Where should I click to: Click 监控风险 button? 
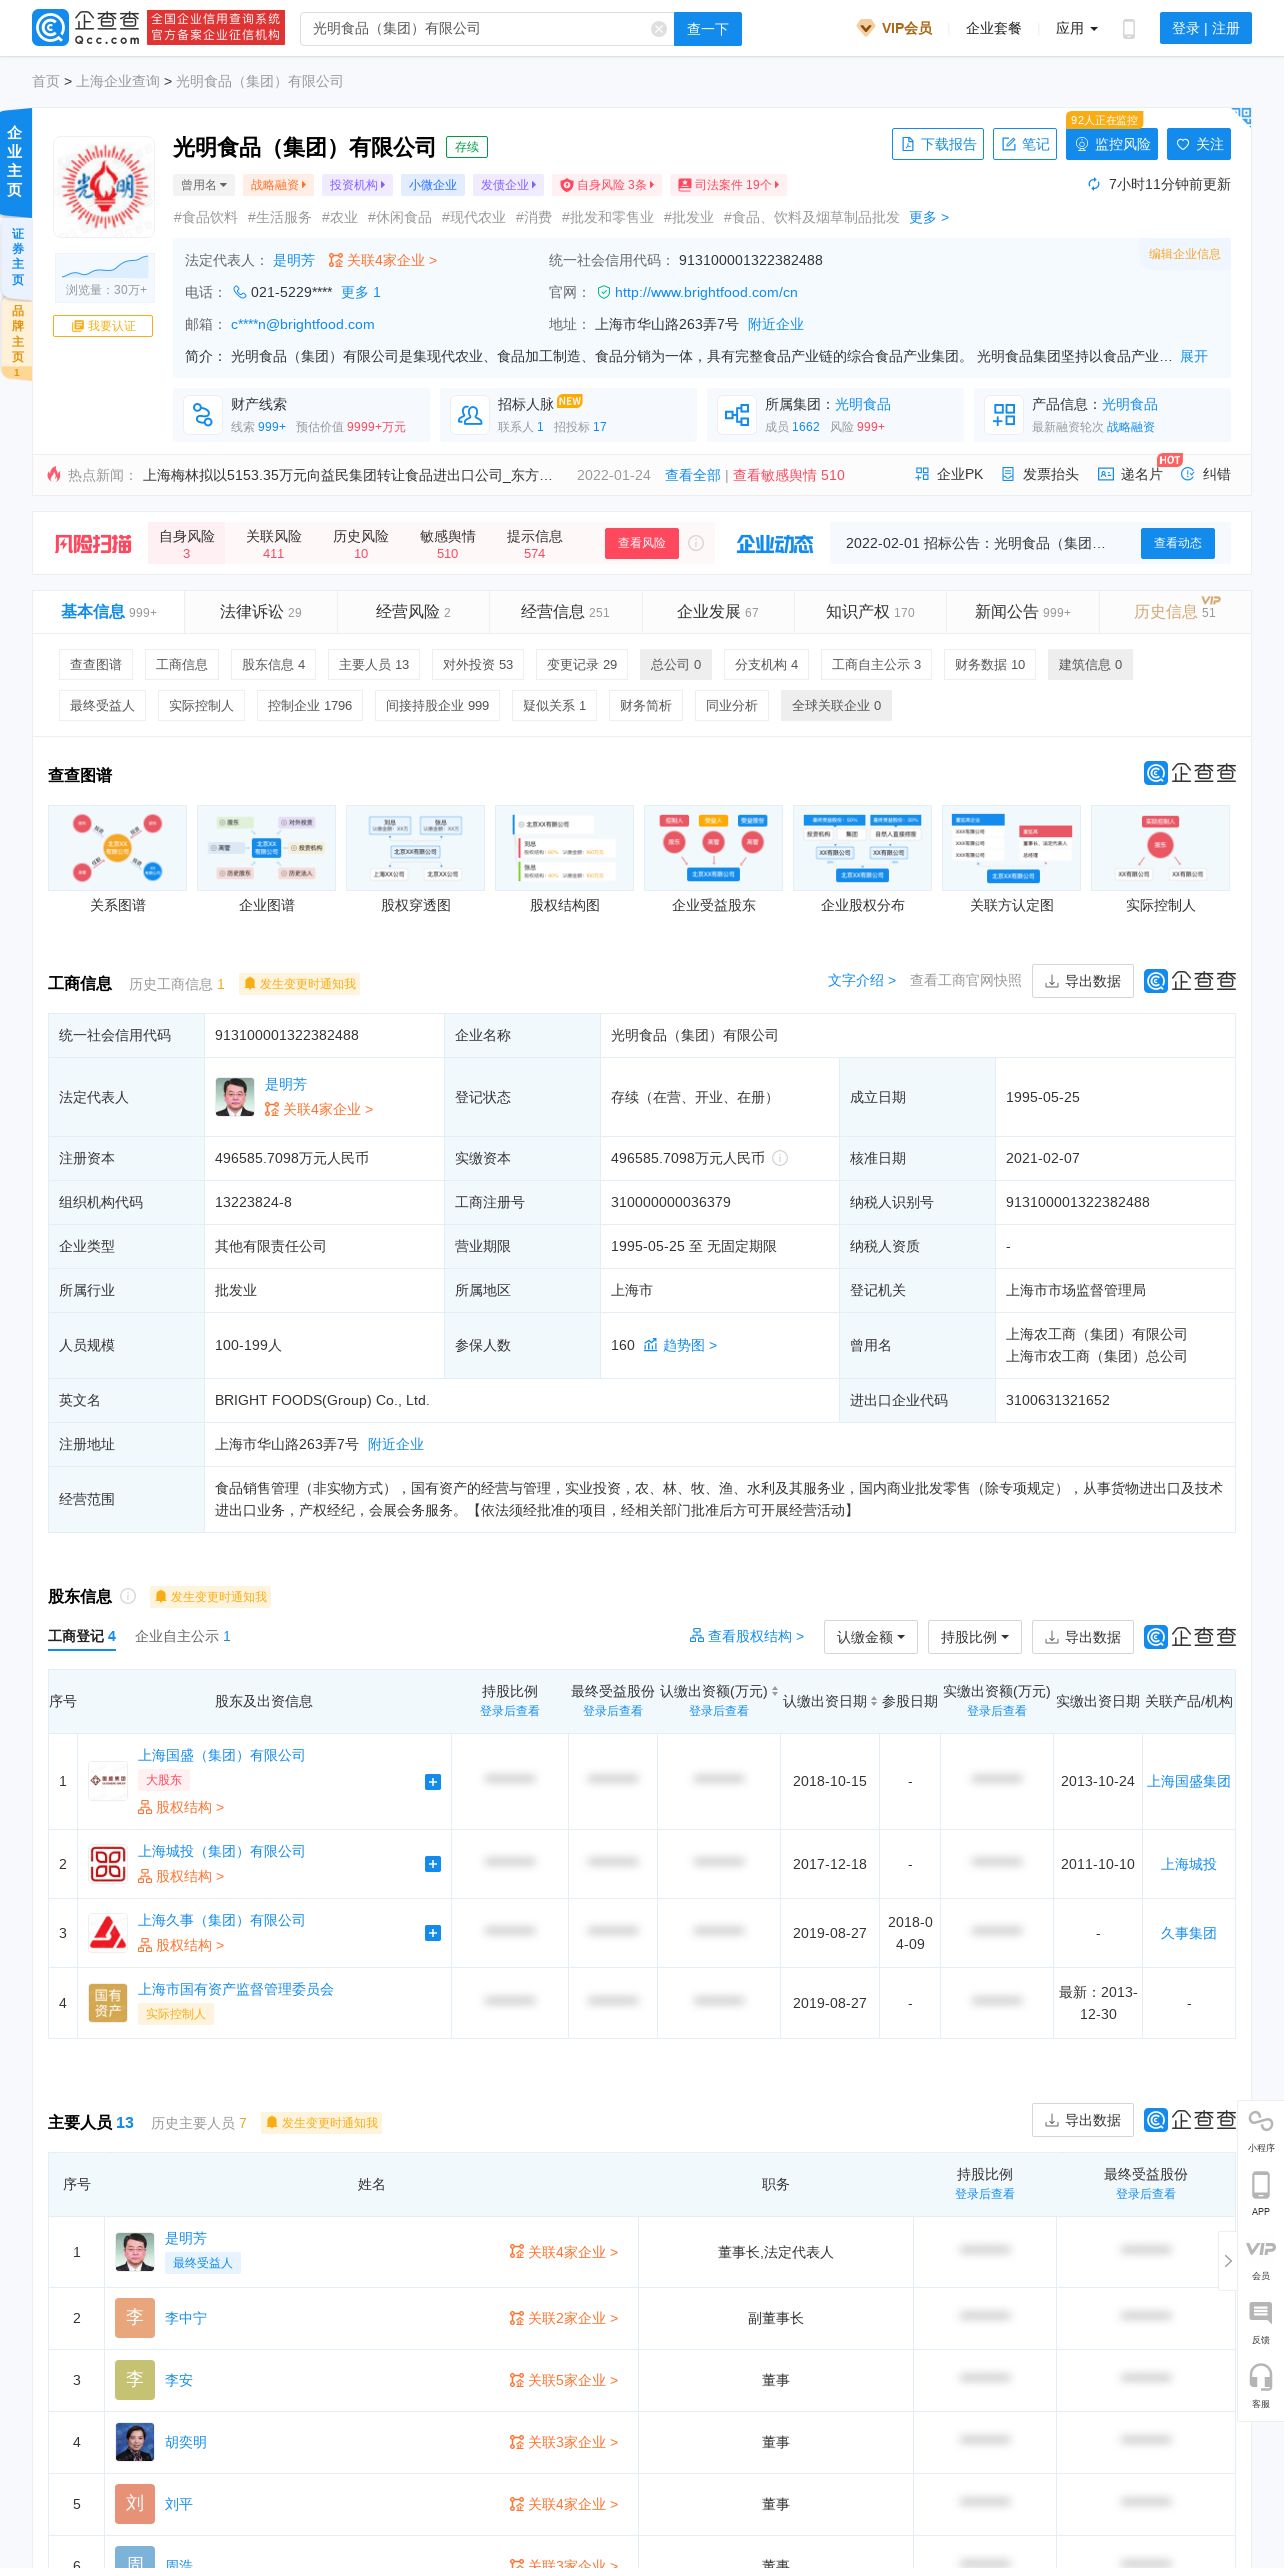1112,144
